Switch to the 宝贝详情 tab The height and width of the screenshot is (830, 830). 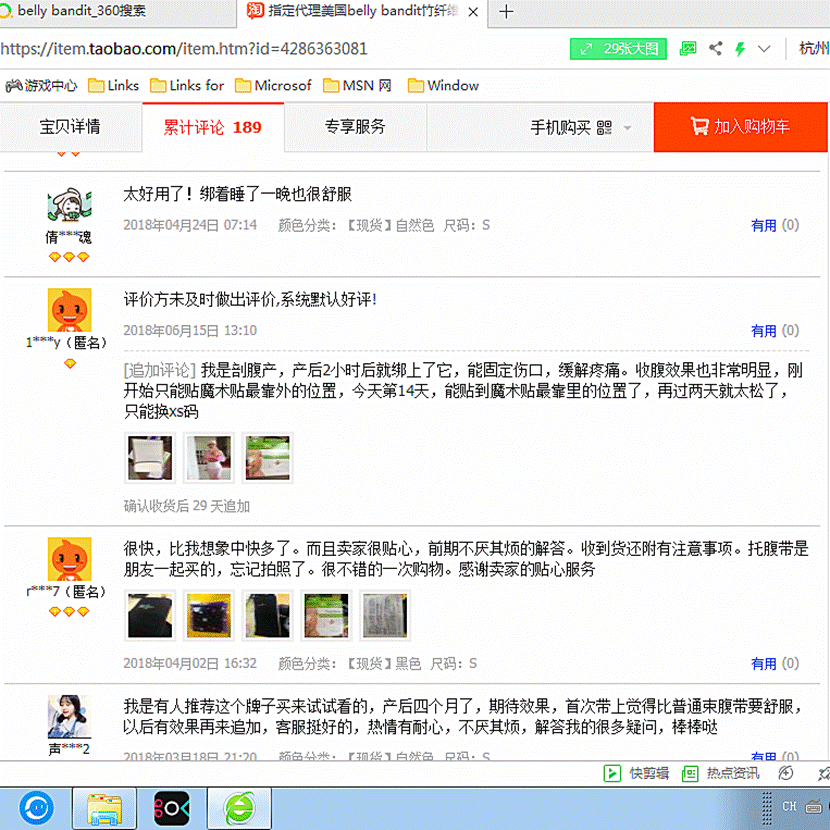[x=70, y=127]
